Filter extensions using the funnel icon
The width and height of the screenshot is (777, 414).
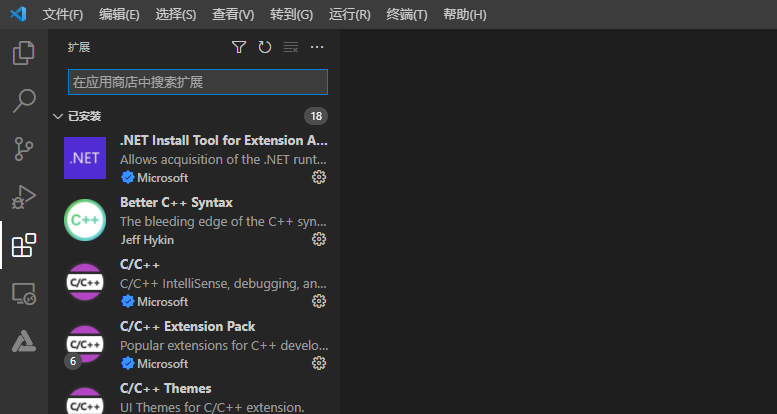click(x=239, y=47)
